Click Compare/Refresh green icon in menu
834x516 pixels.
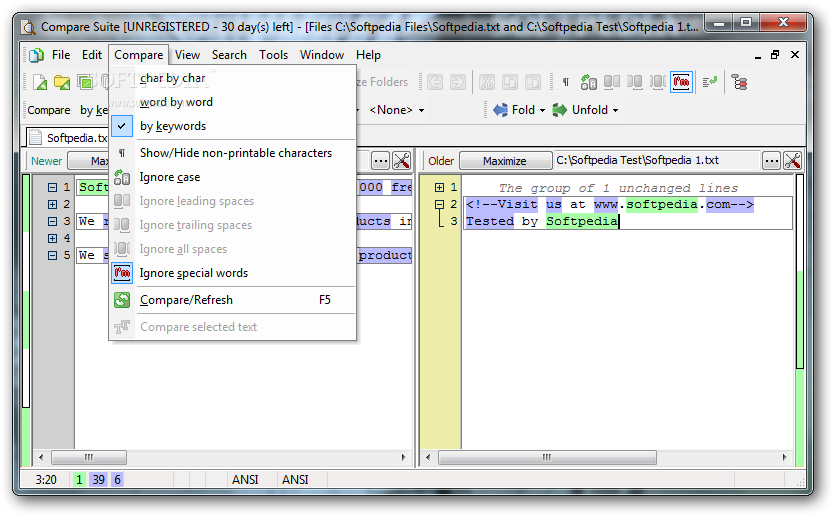coord(122,300)
